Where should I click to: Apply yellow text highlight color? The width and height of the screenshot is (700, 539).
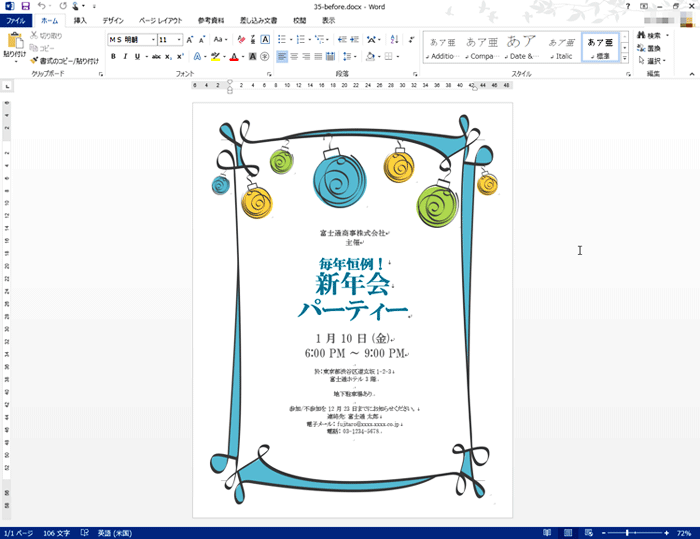[215, 57]
